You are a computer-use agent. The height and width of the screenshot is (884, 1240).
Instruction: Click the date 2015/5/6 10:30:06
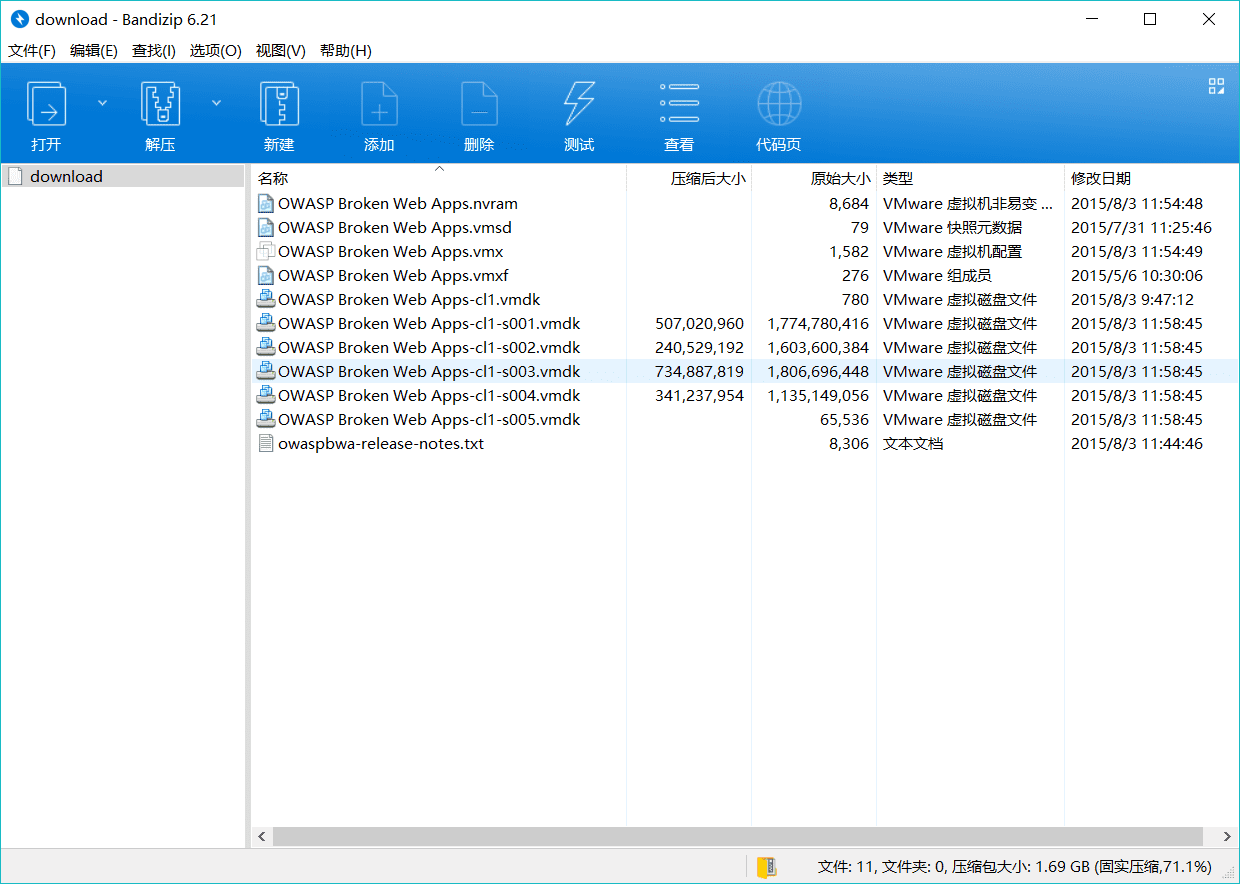[x=1137, y=275]
